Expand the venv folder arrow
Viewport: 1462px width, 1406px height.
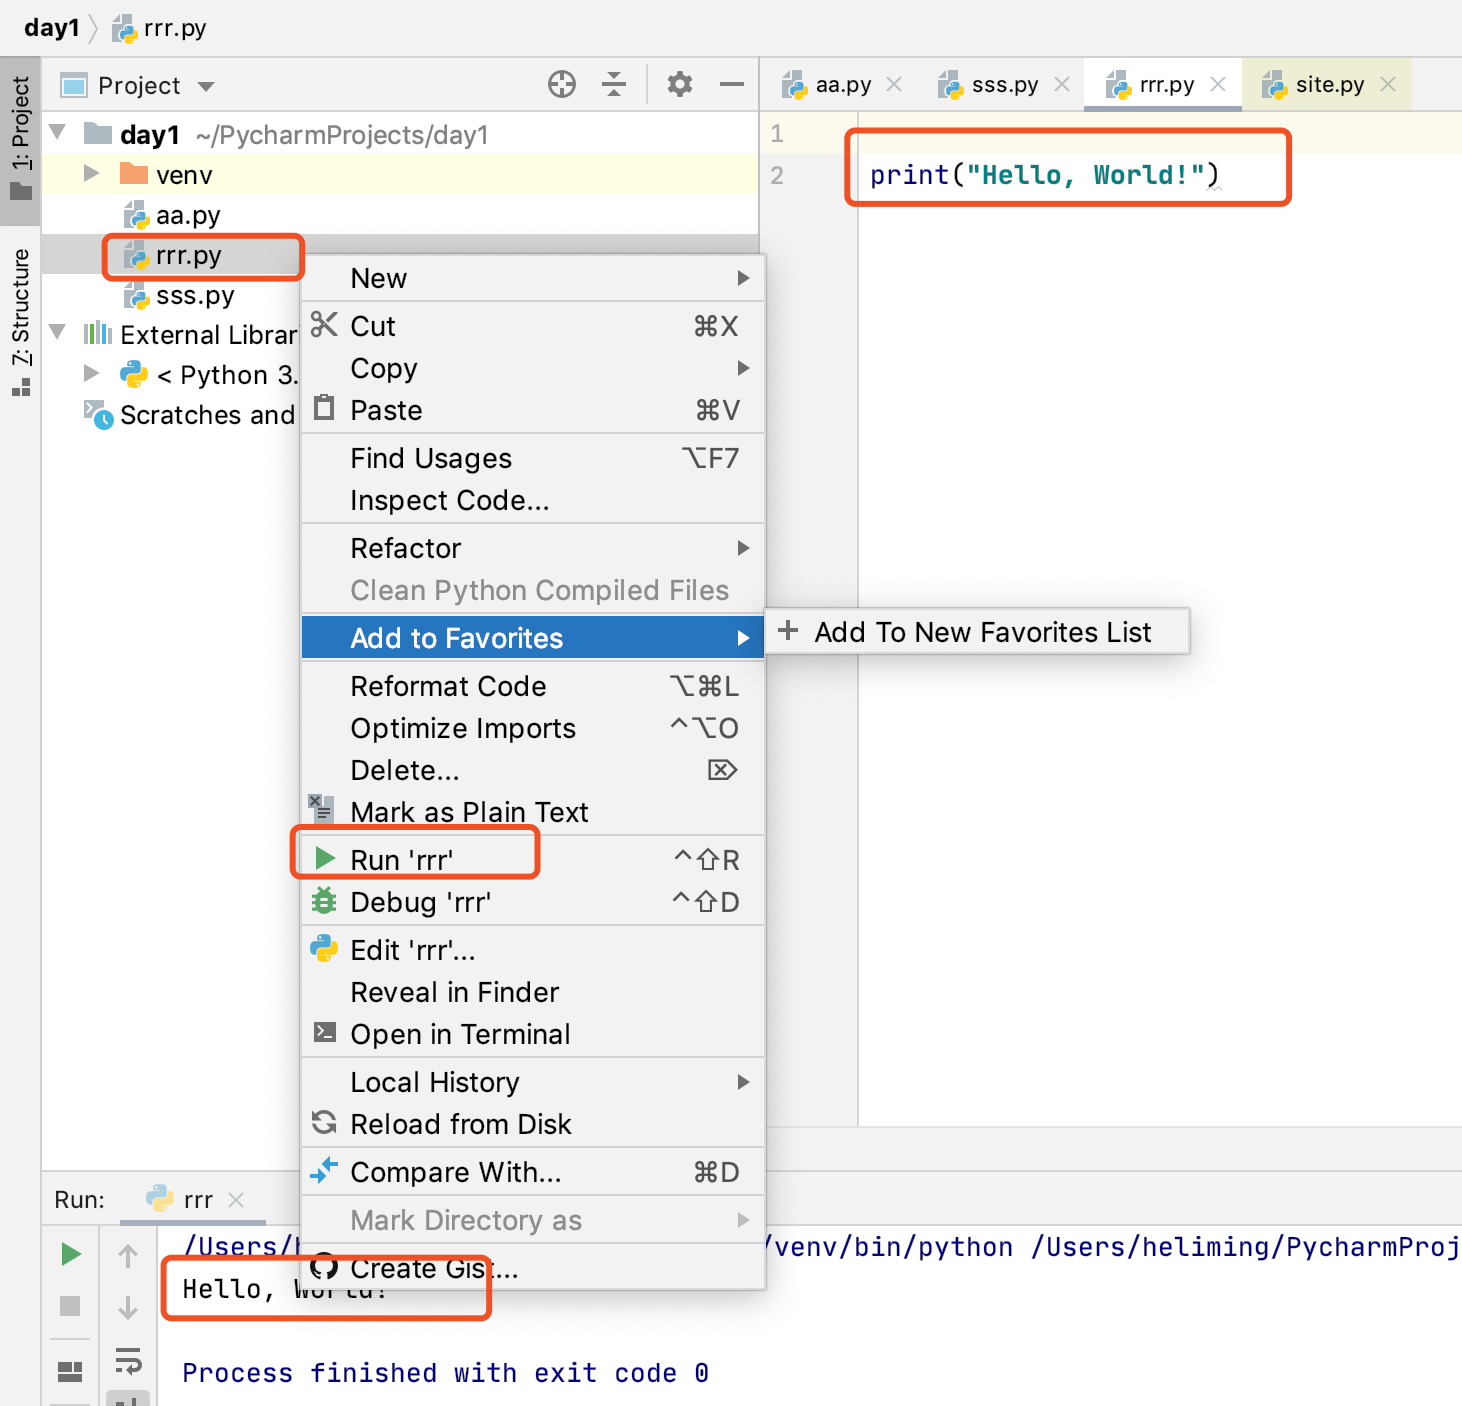pos(92,173)
